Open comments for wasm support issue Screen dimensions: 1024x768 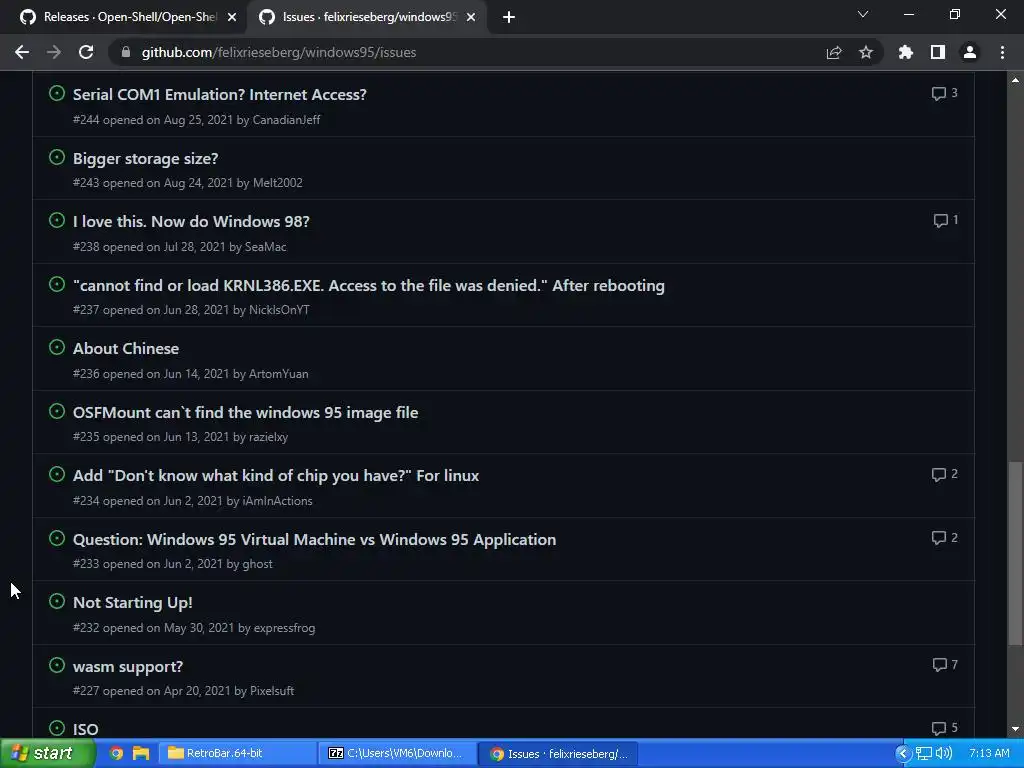945,665
